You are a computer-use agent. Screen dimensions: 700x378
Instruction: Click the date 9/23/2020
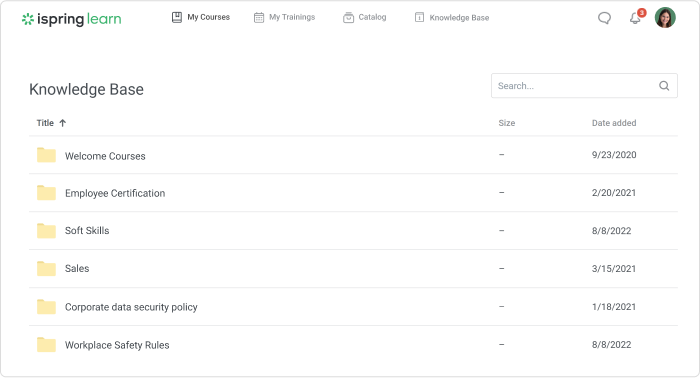(x=614, y=155)
